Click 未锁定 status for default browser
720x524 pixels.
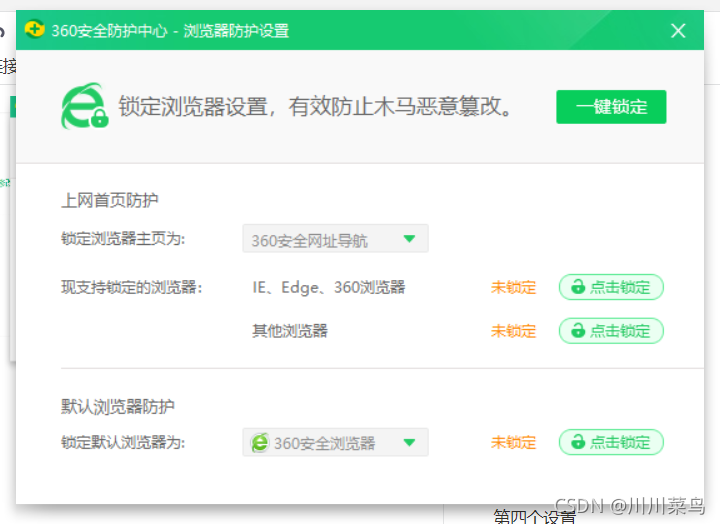tap(513, 443)
